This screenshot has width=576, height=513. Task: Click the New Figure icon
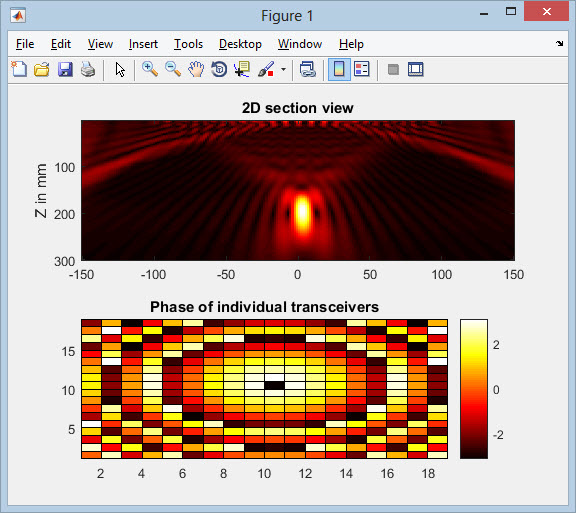(19, 69)
